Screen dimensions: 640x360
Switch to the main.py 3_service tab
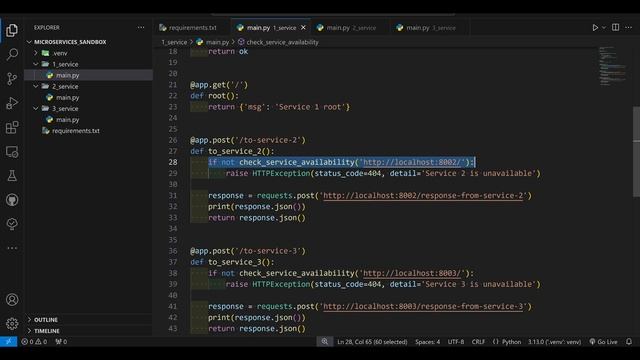(429, 28)
